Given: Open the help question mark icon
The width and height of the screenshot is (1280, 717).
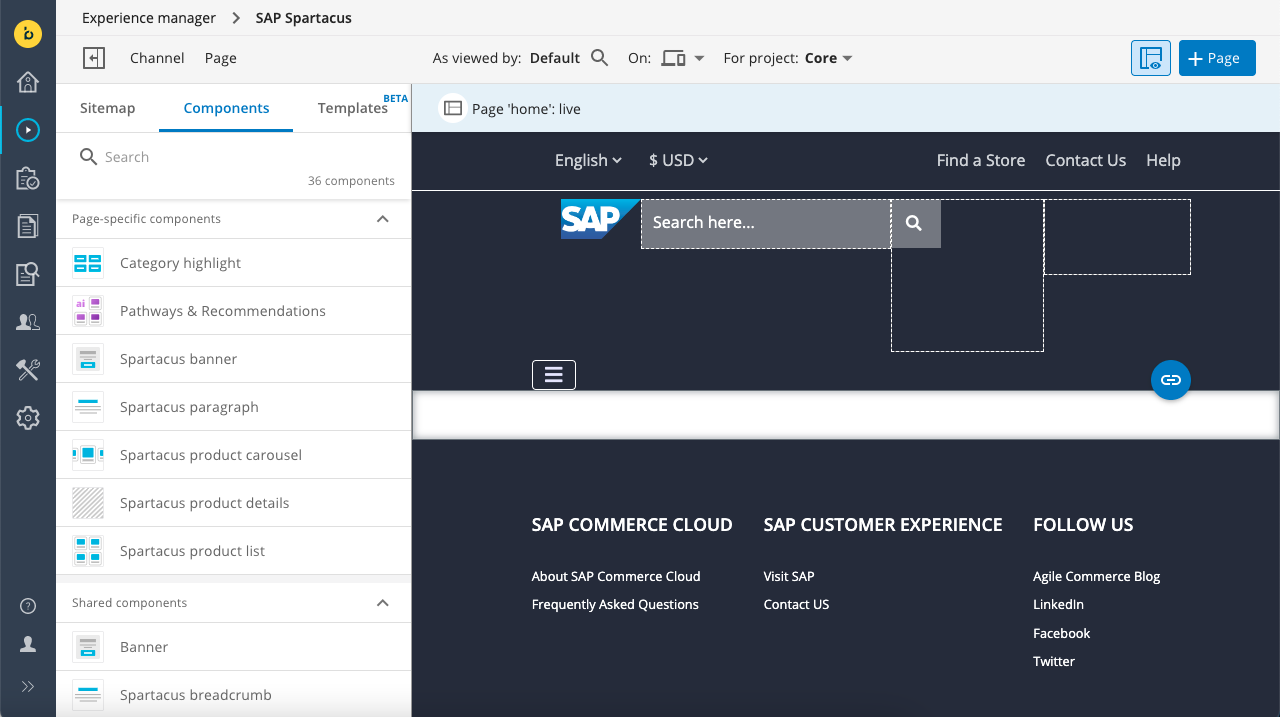Looking at the screenshot, I should 28,606.
